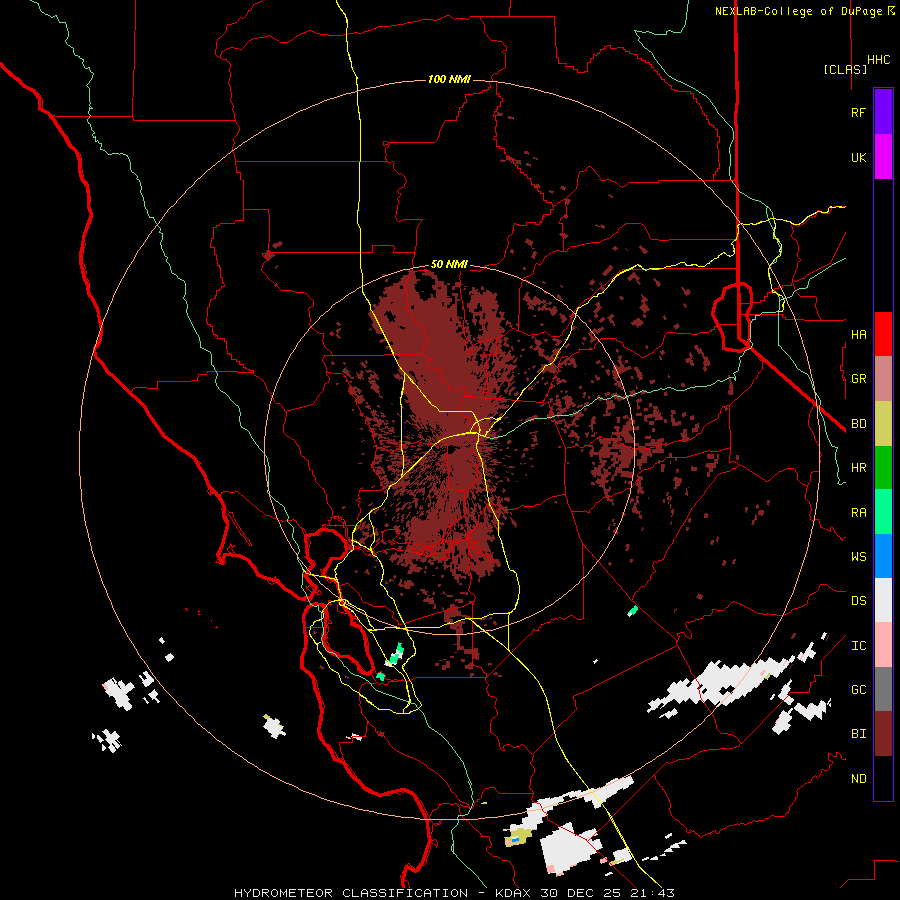Click the purple RF legend color swatch

pos(883,112)
